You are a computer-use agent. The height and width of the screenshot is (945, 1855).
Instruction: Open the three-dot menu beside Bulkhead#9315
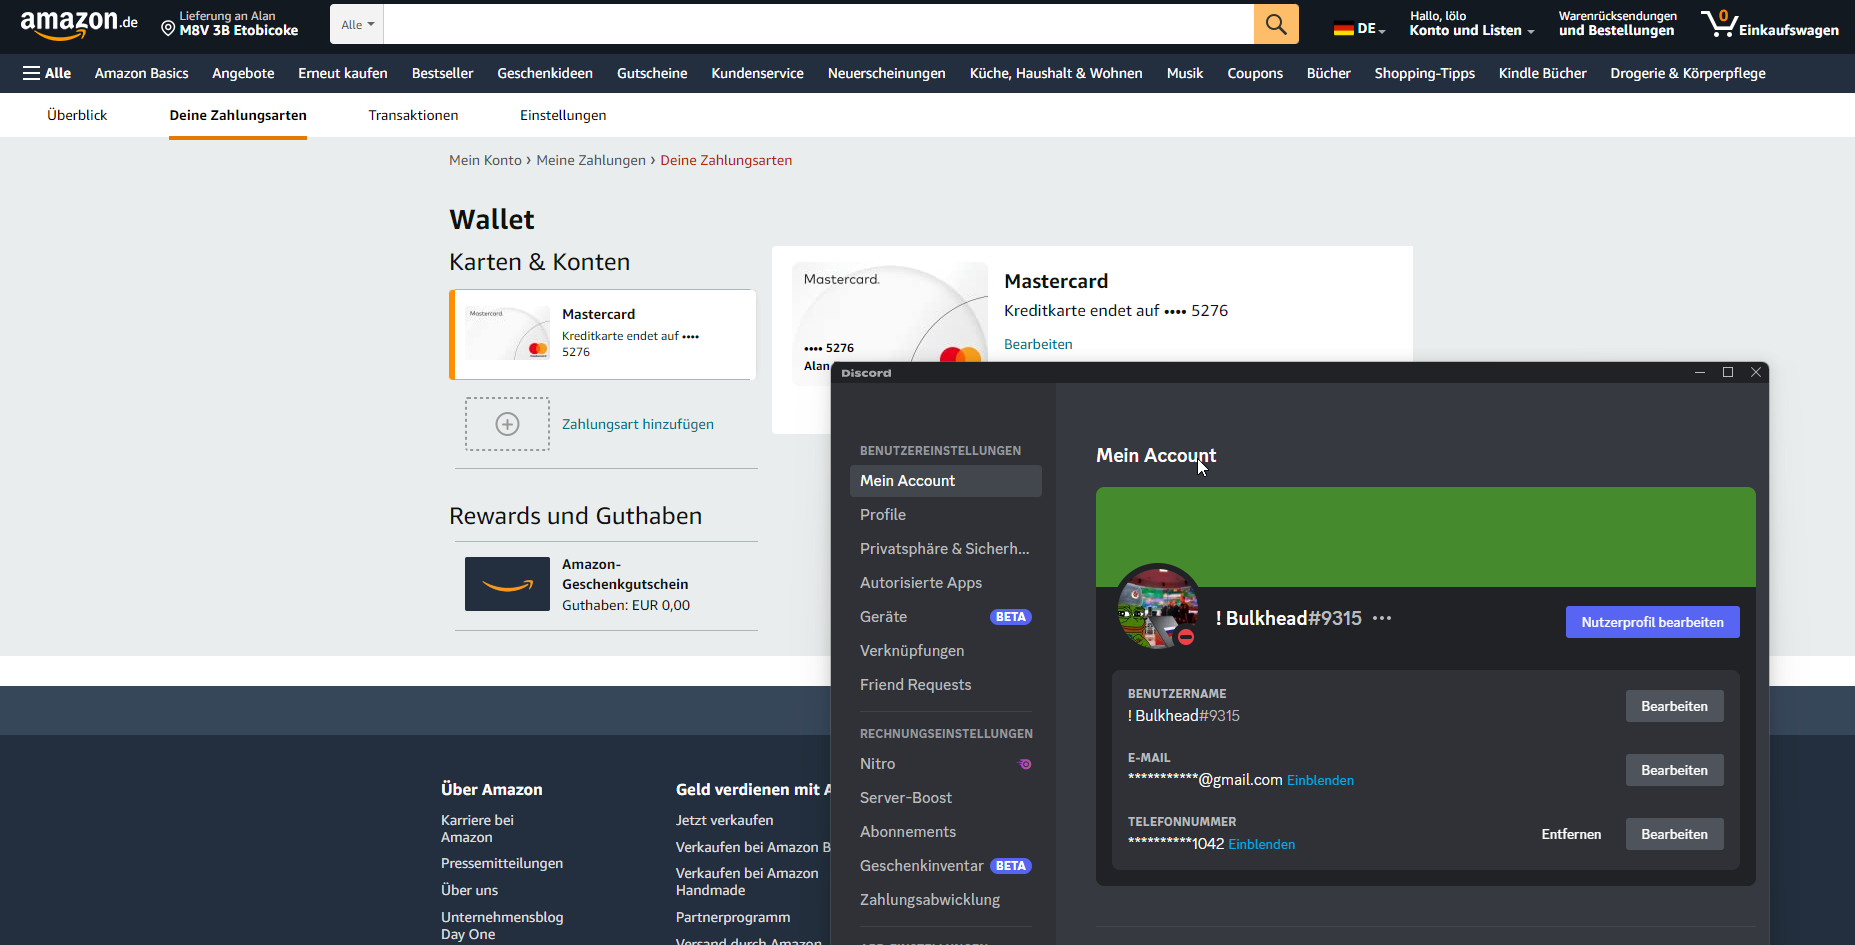pyautogui.click(x=1382, y=619)
